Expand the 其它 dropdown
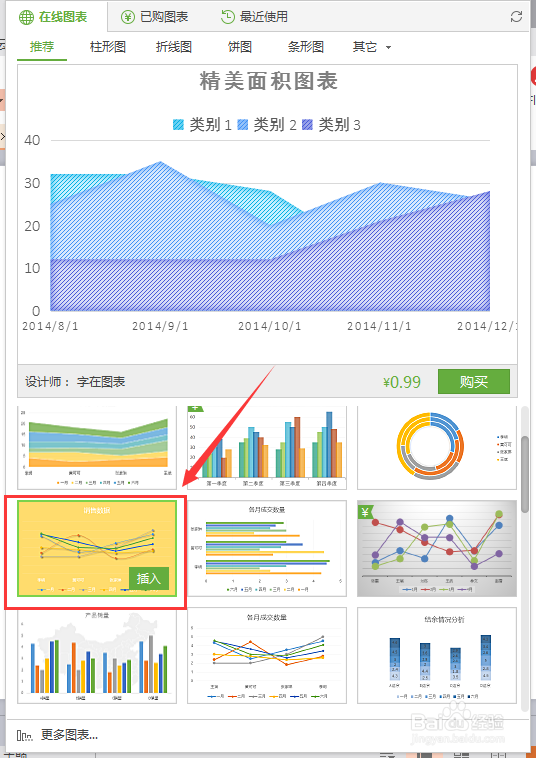The width and height of the screenshot is (536, 758). click(371, 47)
